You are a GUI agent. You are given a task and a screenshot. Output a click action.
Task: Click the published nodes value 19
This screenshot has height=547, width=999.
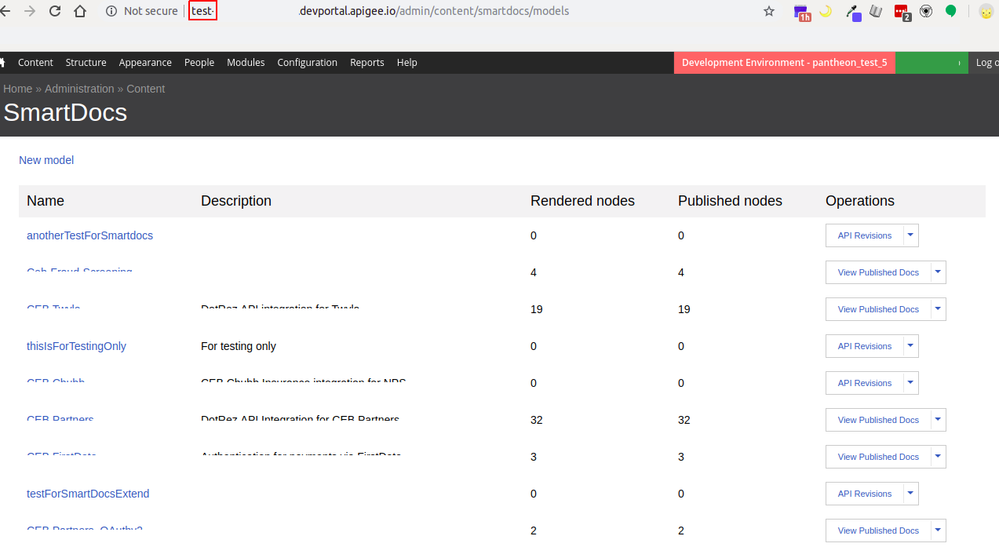[684, 309]
